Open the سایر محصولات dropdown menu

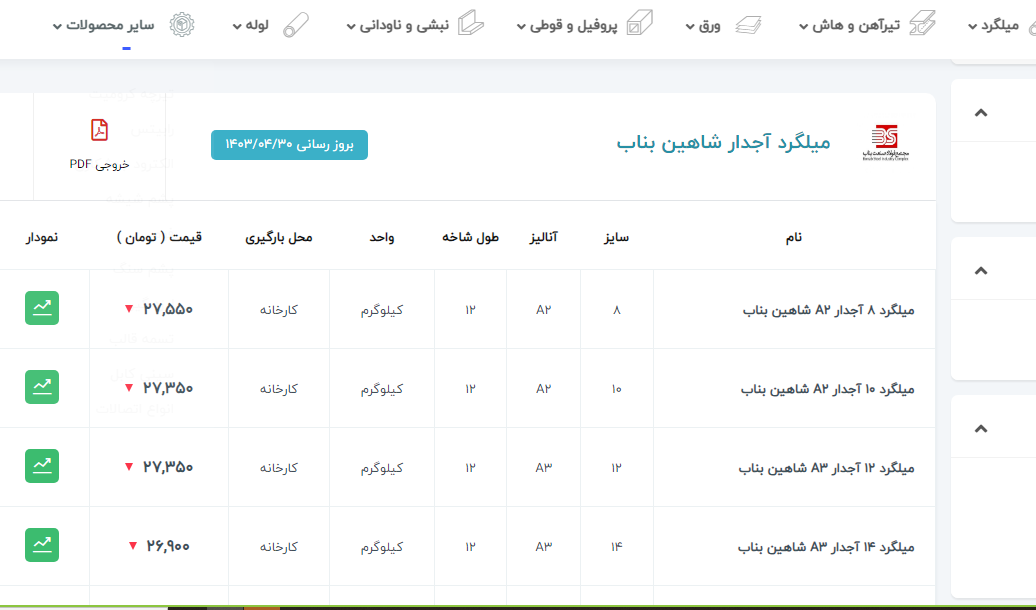tap(109, 25)
